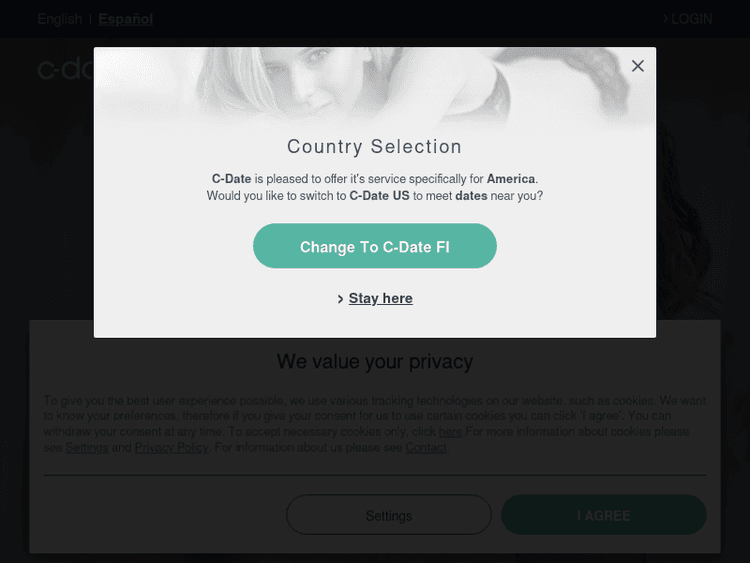Switch site language to Español
The image size is (750, 563).
click(x=125, y=19)
